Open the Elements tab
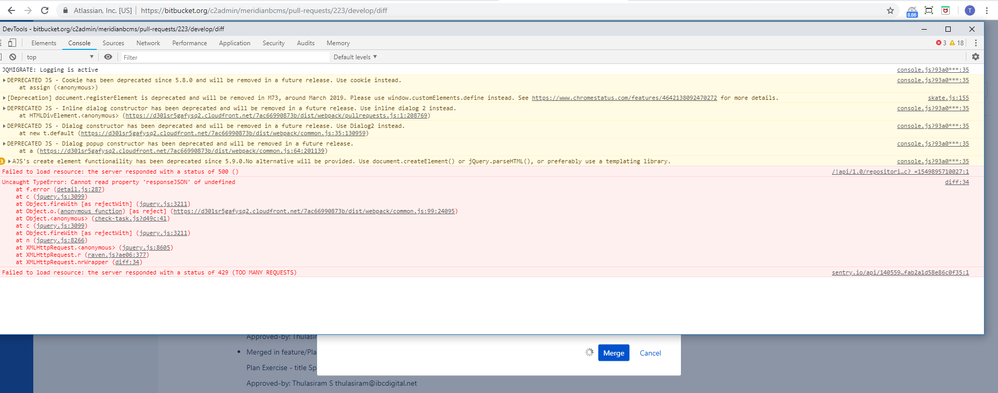 tap(43, 43)
